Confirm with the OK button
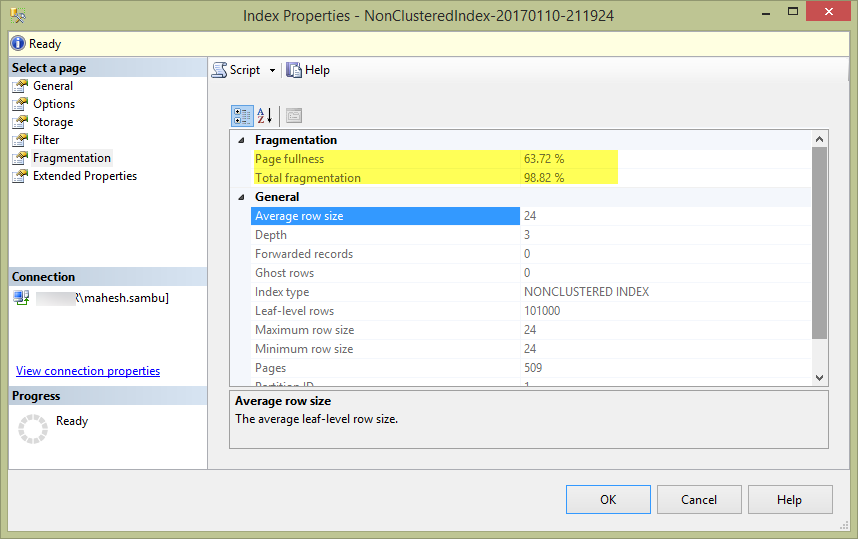The height and width of the screenshot is (539, 858). point(608,500)
